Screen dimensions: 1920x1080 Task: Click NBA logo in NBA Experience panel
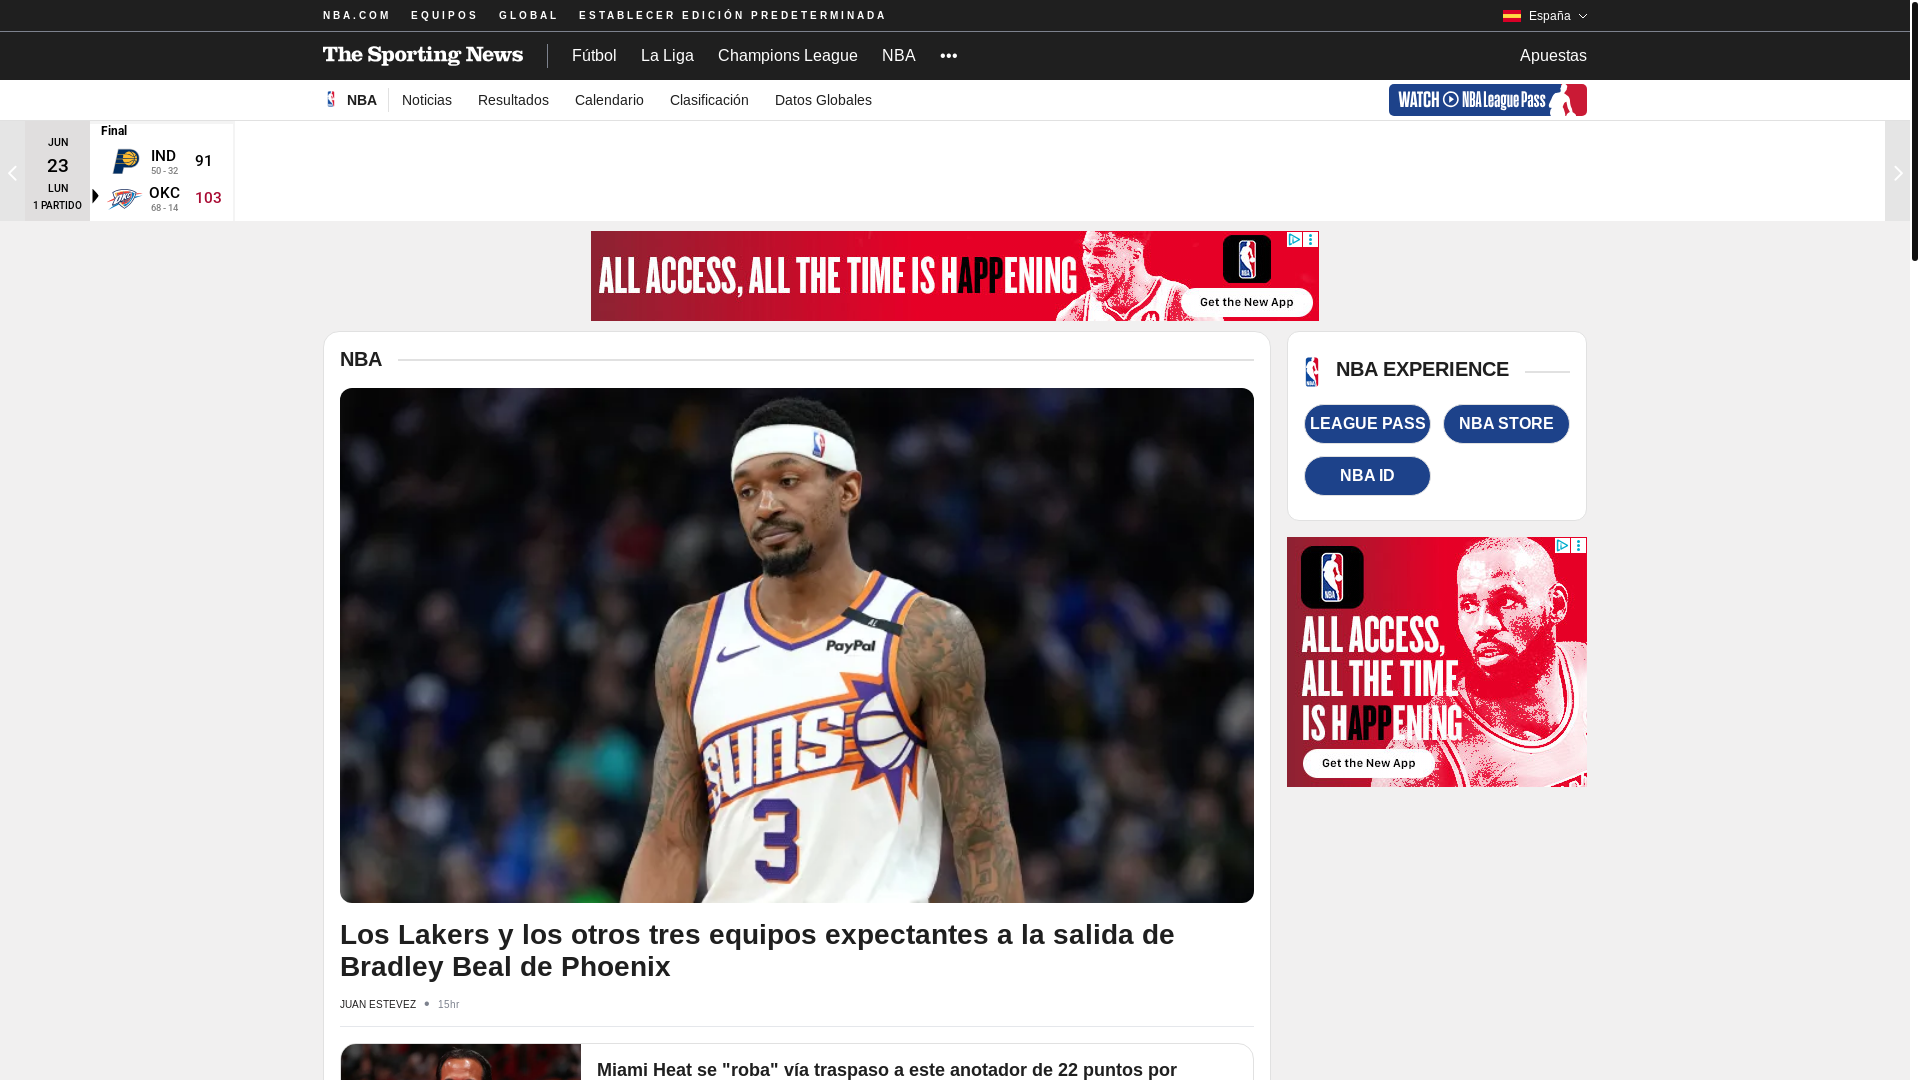pos(1312,371)
